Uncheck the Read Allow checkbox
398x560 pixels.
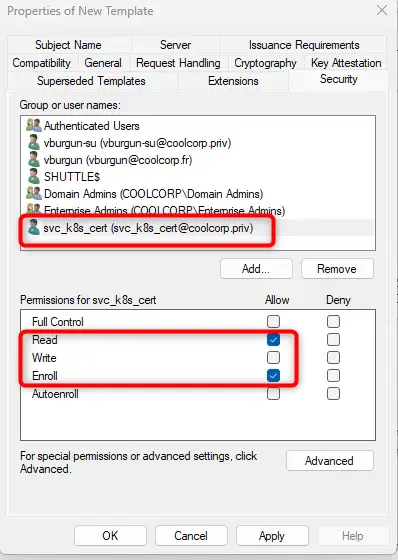coord(273,339)
